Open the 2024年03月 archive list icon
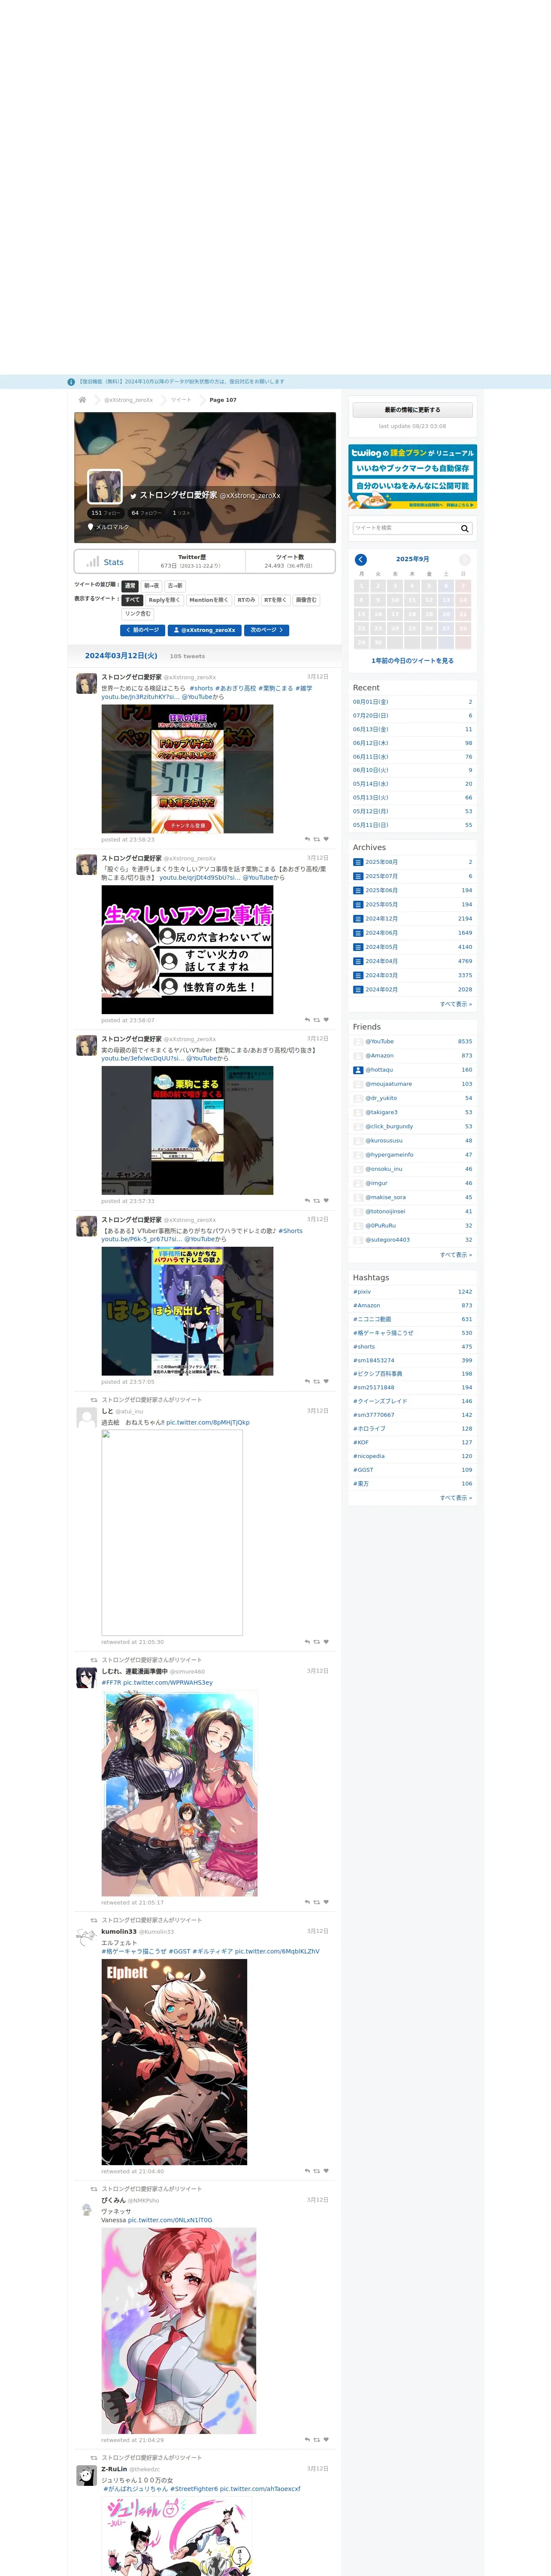Image resolution: width=551 pixels, height=2576 pixels. pyautogui.click(x=358, y=975)
